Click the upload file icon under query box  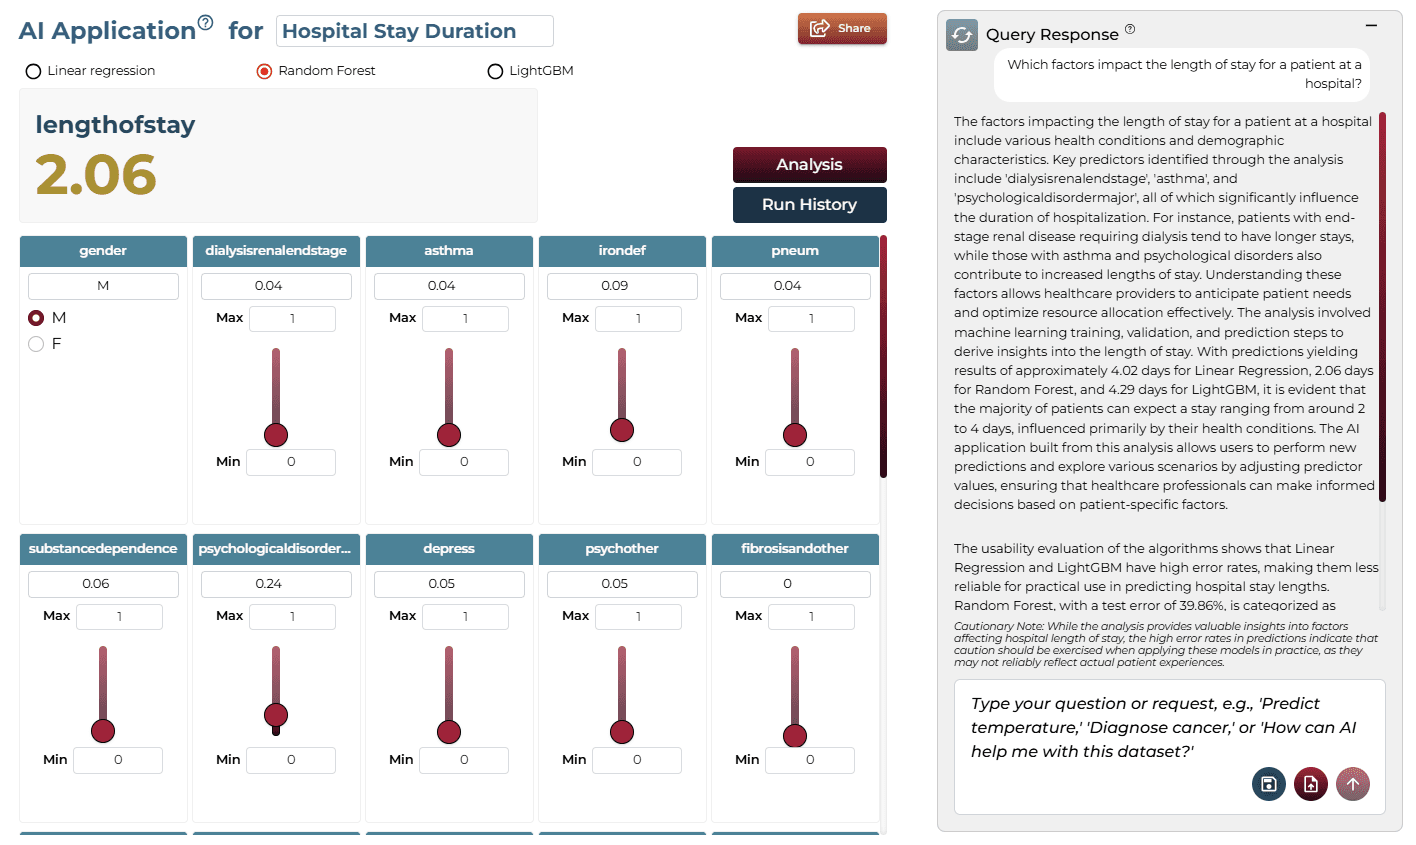coord(1310,784)
